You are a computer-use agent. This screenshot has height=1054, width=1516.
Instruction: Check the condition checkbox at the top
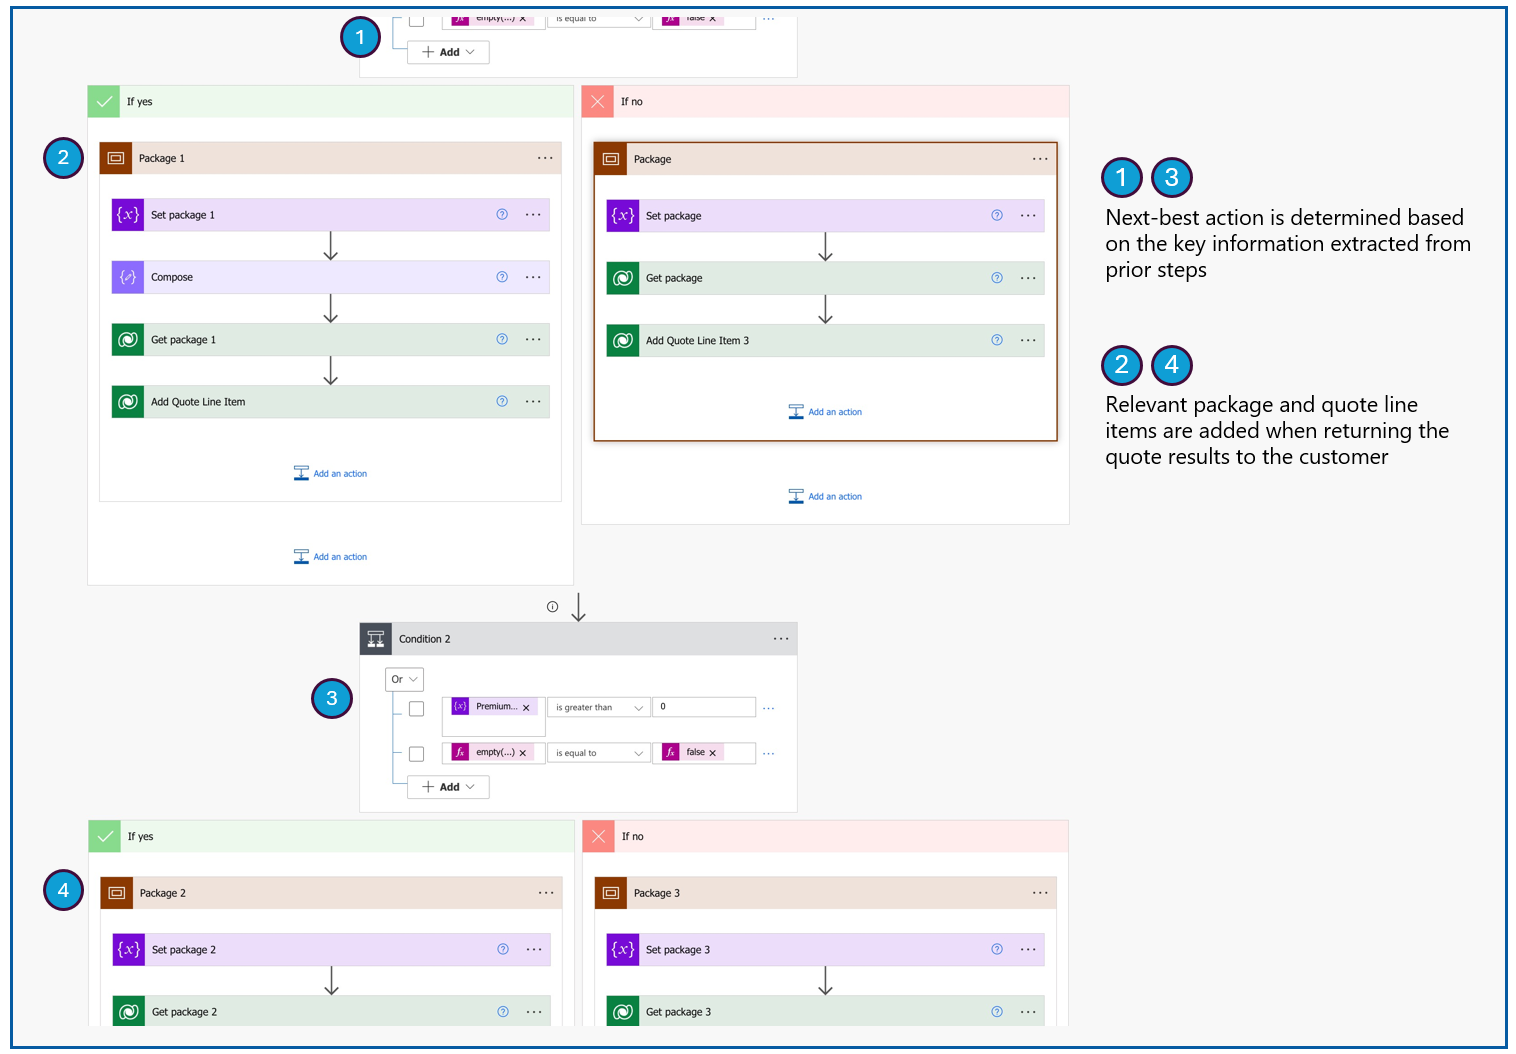coord(416,19)
